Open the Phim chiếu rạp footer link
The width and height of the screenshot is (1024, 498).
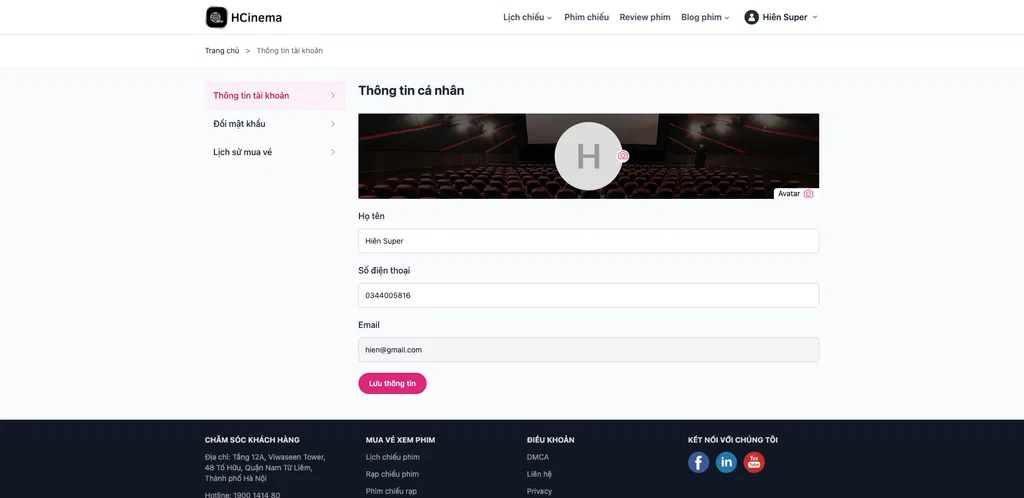[x=391, y=491]
